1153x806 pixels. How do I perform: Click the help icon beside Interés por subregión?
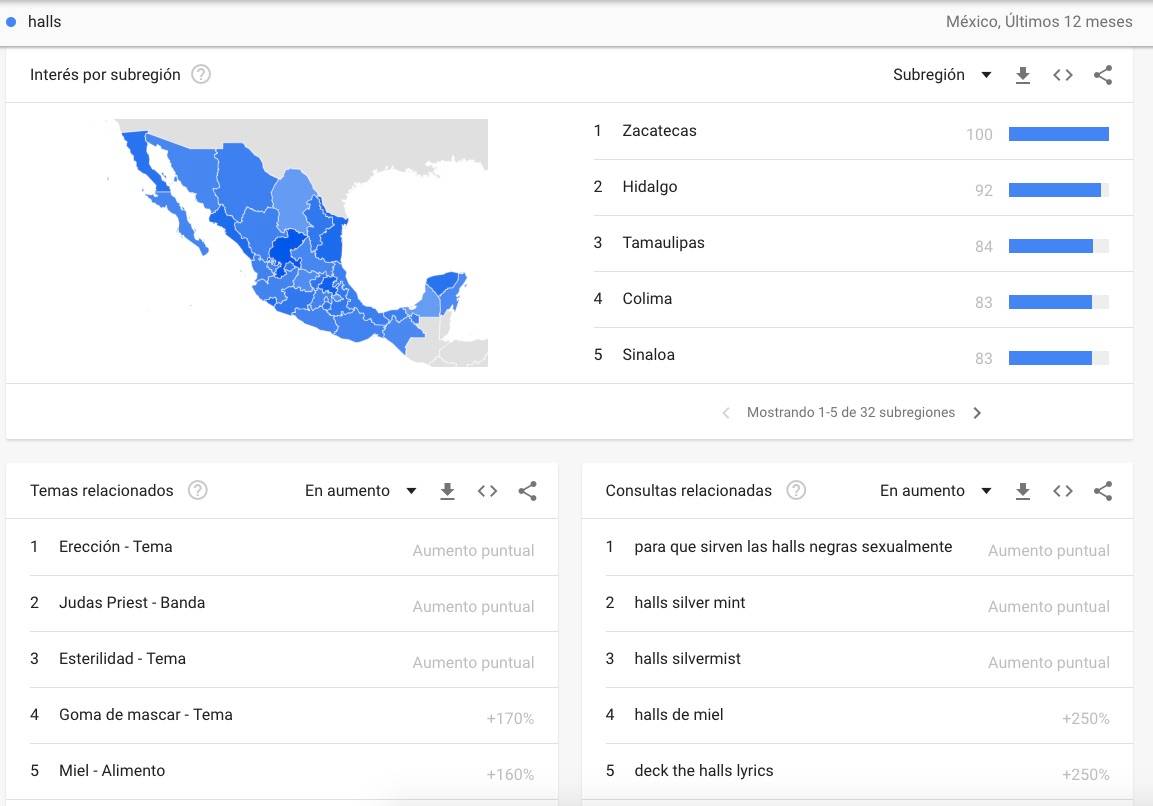[x=200, y=74]
